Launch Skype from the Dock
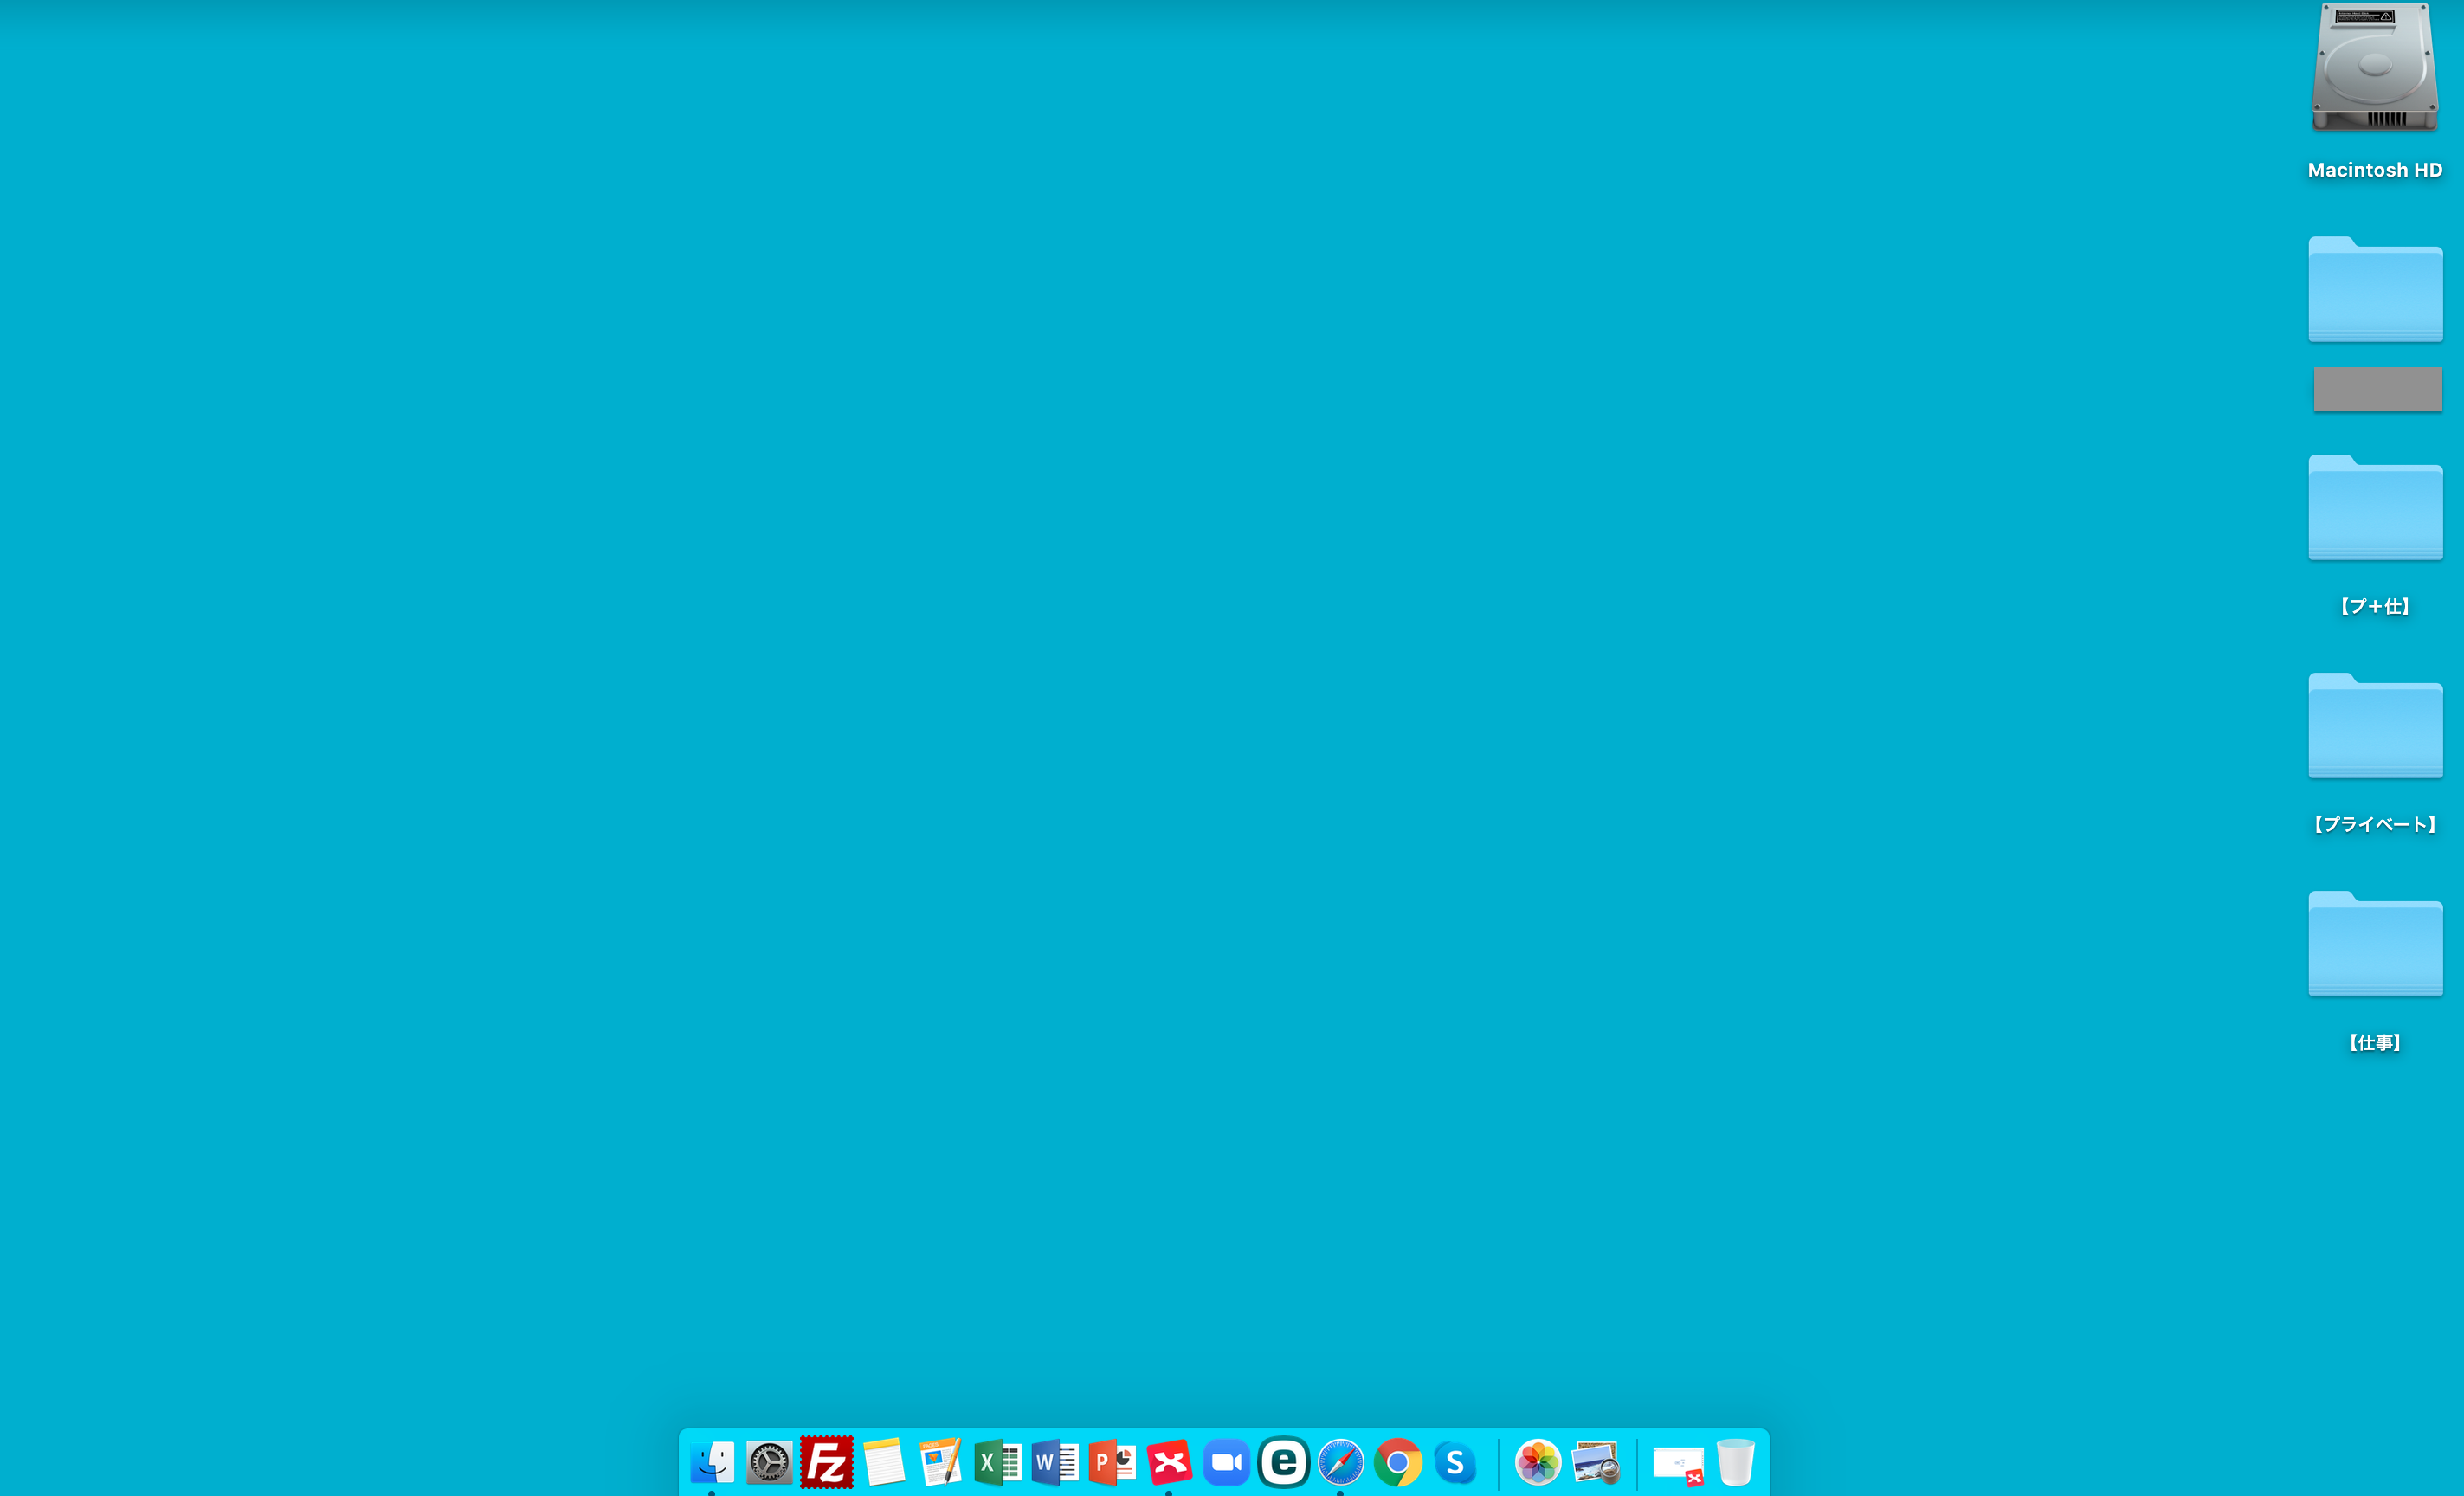This screenshot has width=2464, height=1496. (x=1455, y=1463)
